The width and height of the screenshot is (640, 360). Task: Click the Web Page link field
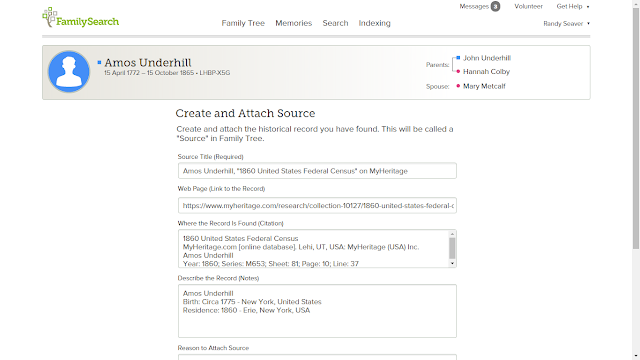coord(317,205)
